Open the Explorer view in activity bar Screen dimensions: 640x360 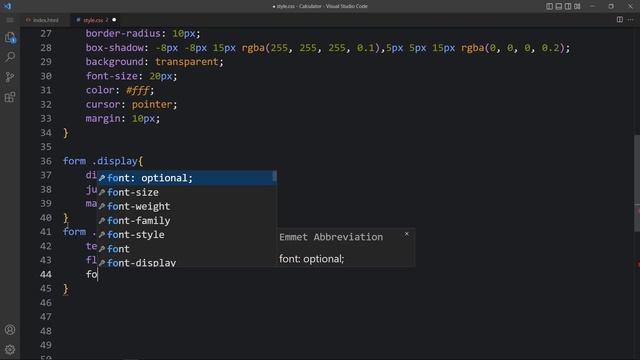(10, 38)
